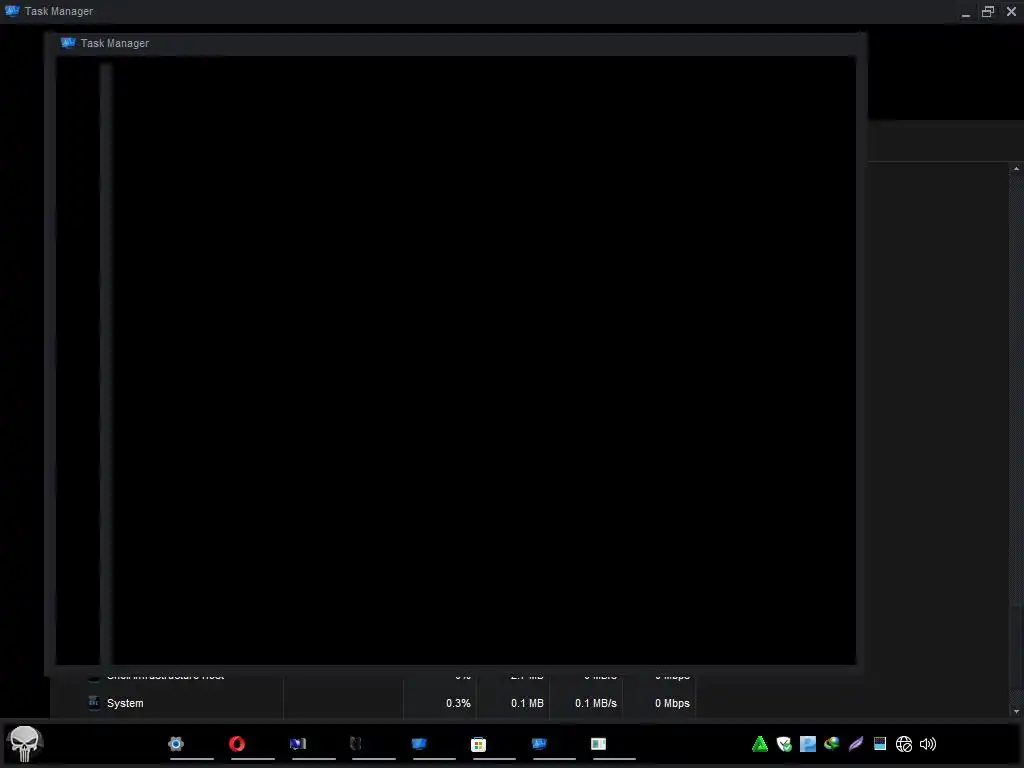Restore down the outer Task Manager window

pos(987,11)
